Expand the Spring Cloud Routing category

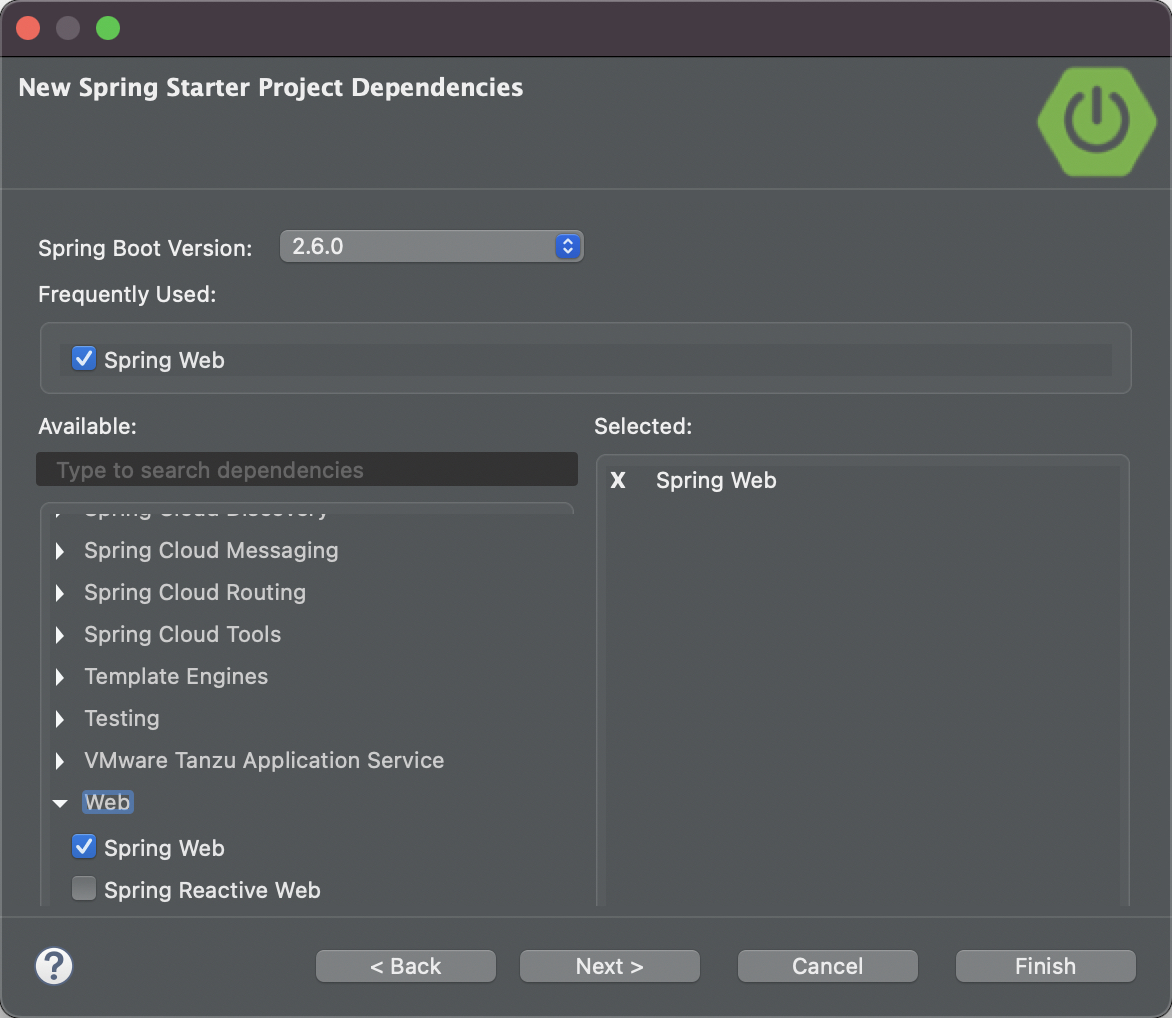tap(60, 593)
